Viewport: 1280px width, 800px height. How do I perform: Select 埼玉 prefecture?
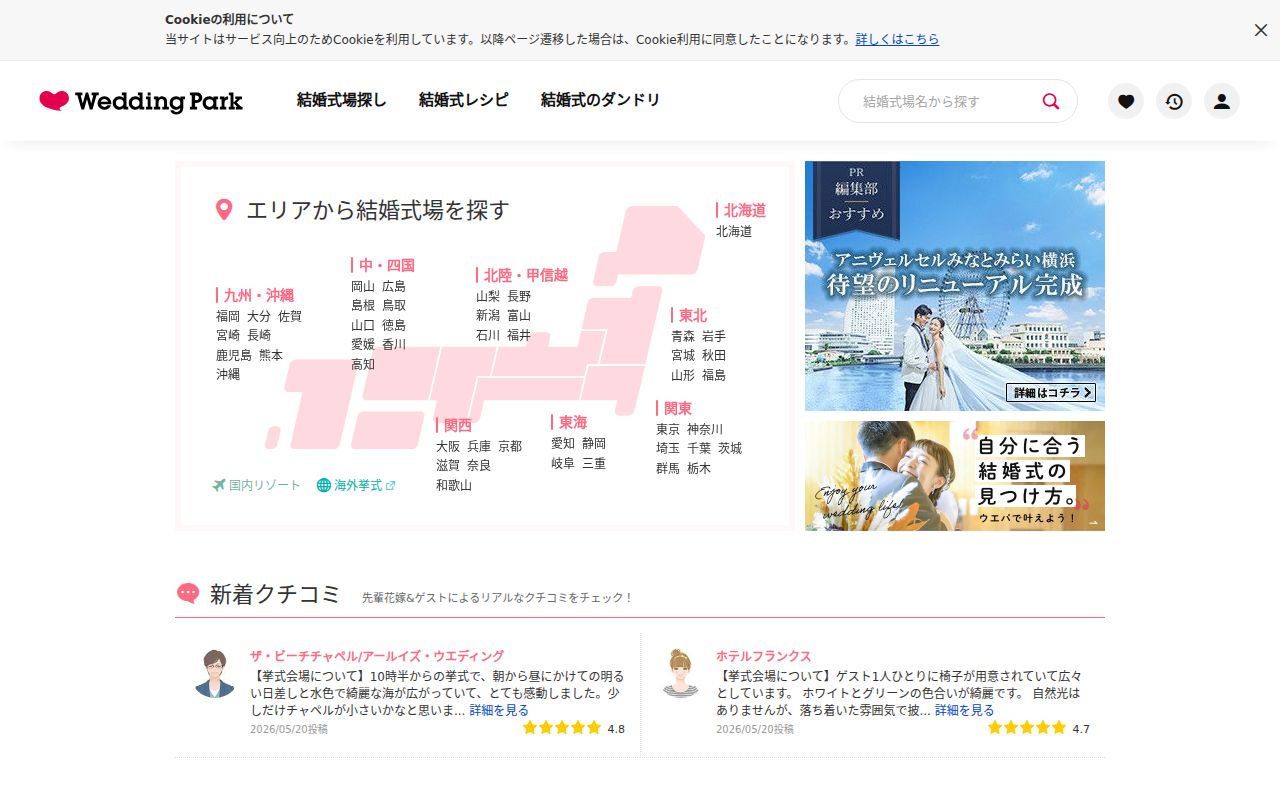point(668,448)
